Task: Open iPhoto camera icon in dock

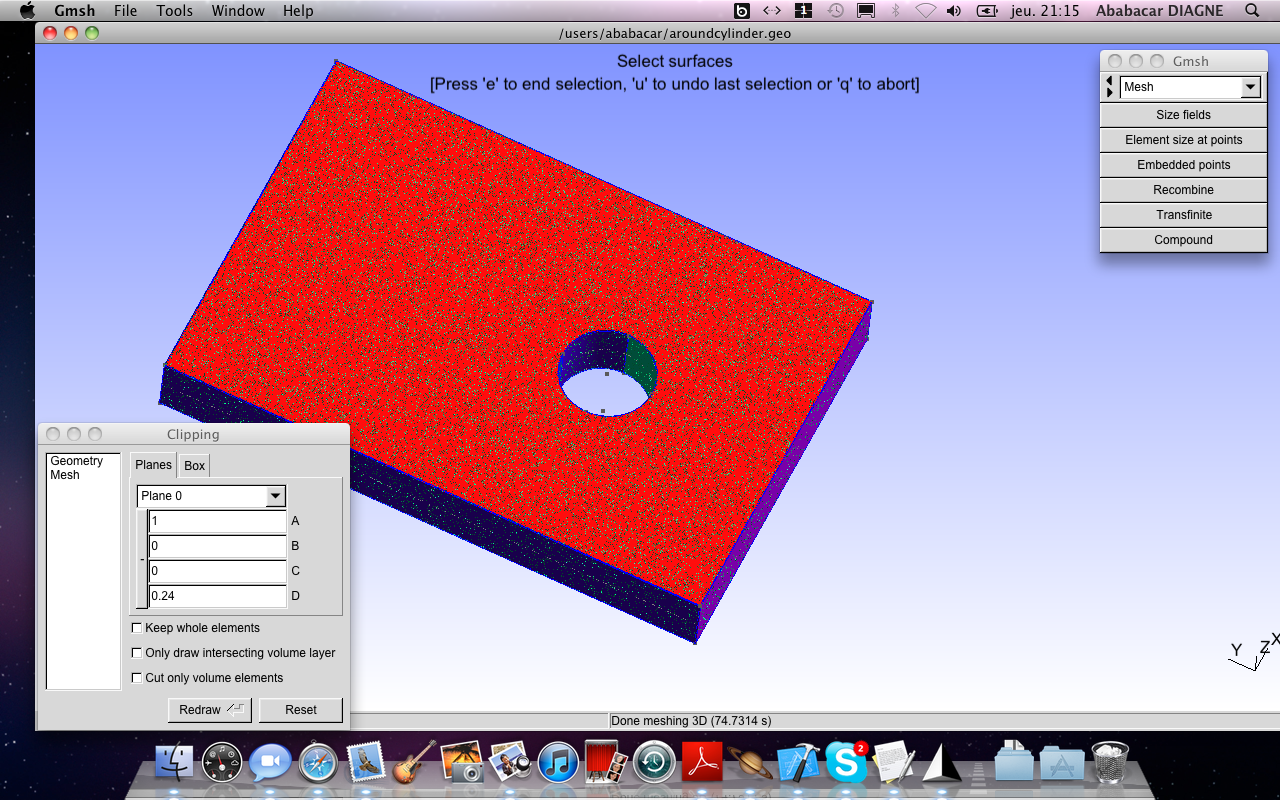Action: [462, 763]
